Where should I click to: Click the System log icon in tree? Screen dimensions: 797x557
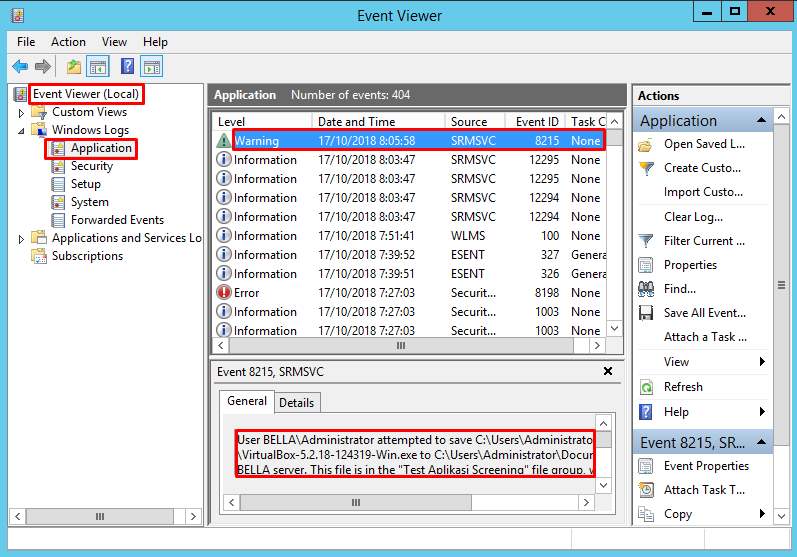click(x=58, y=202)
